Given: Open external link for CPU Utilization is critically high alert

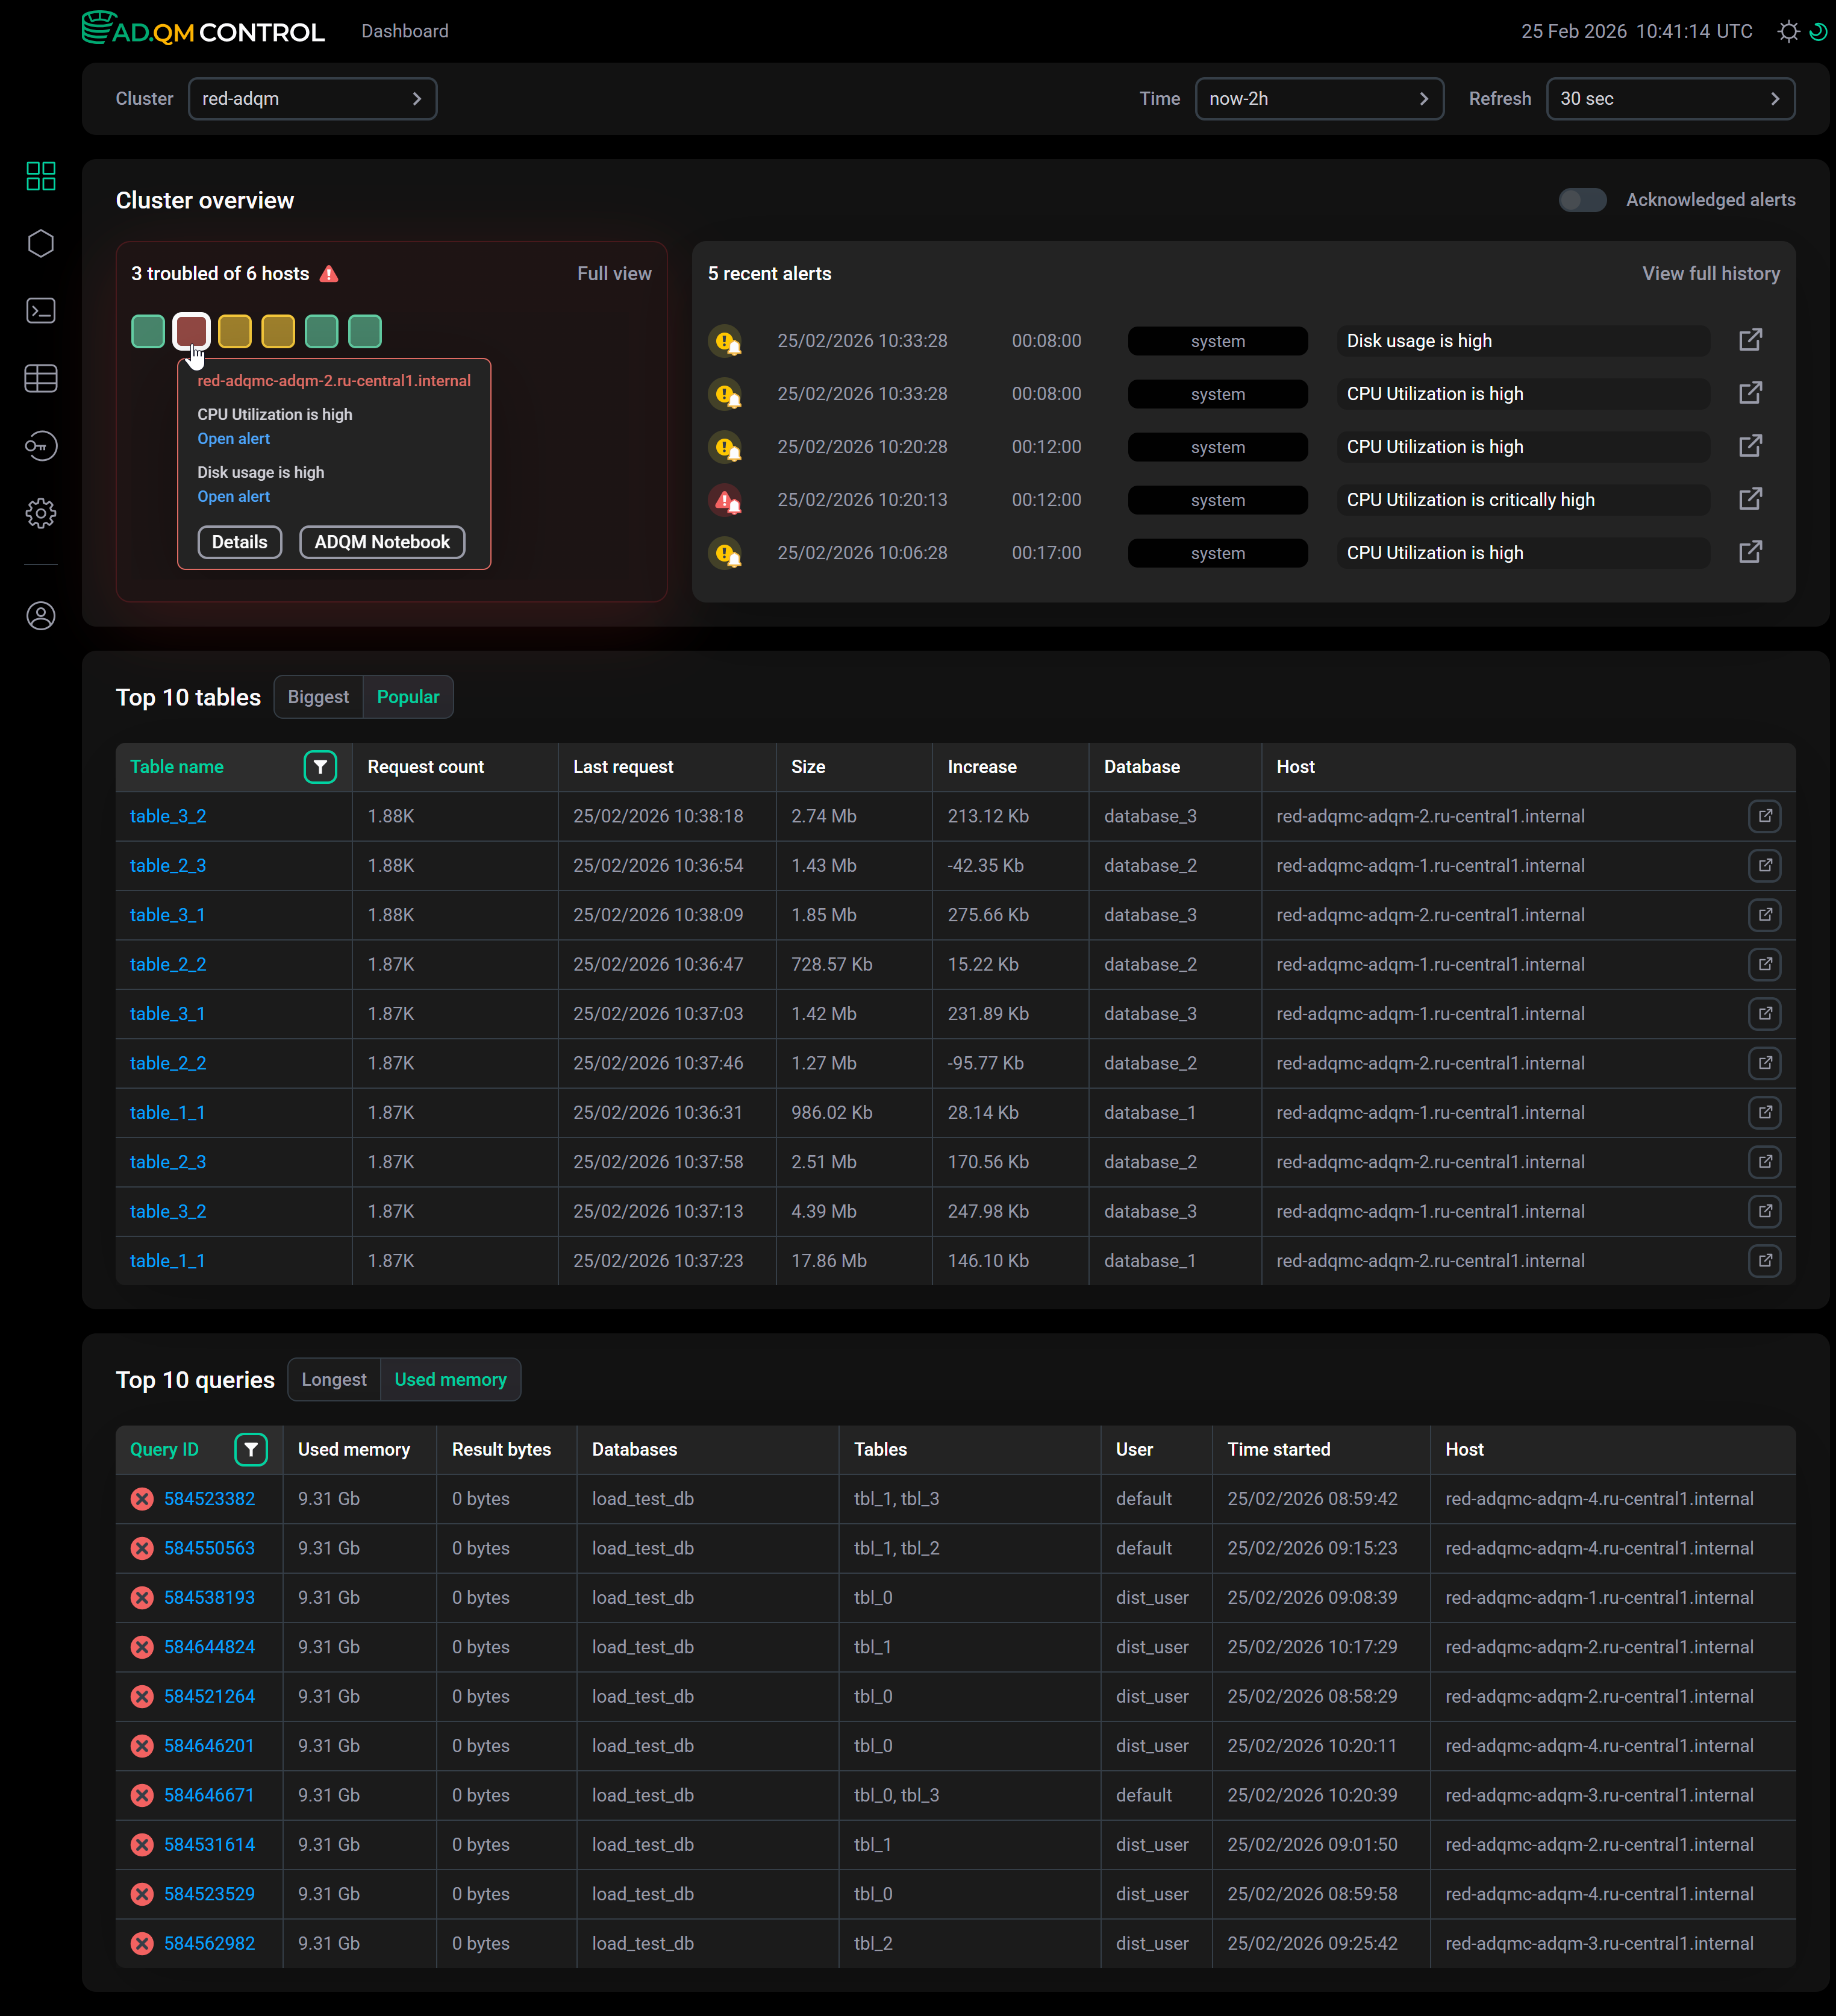Looking at the screenshot, I should pos(1750,499).
